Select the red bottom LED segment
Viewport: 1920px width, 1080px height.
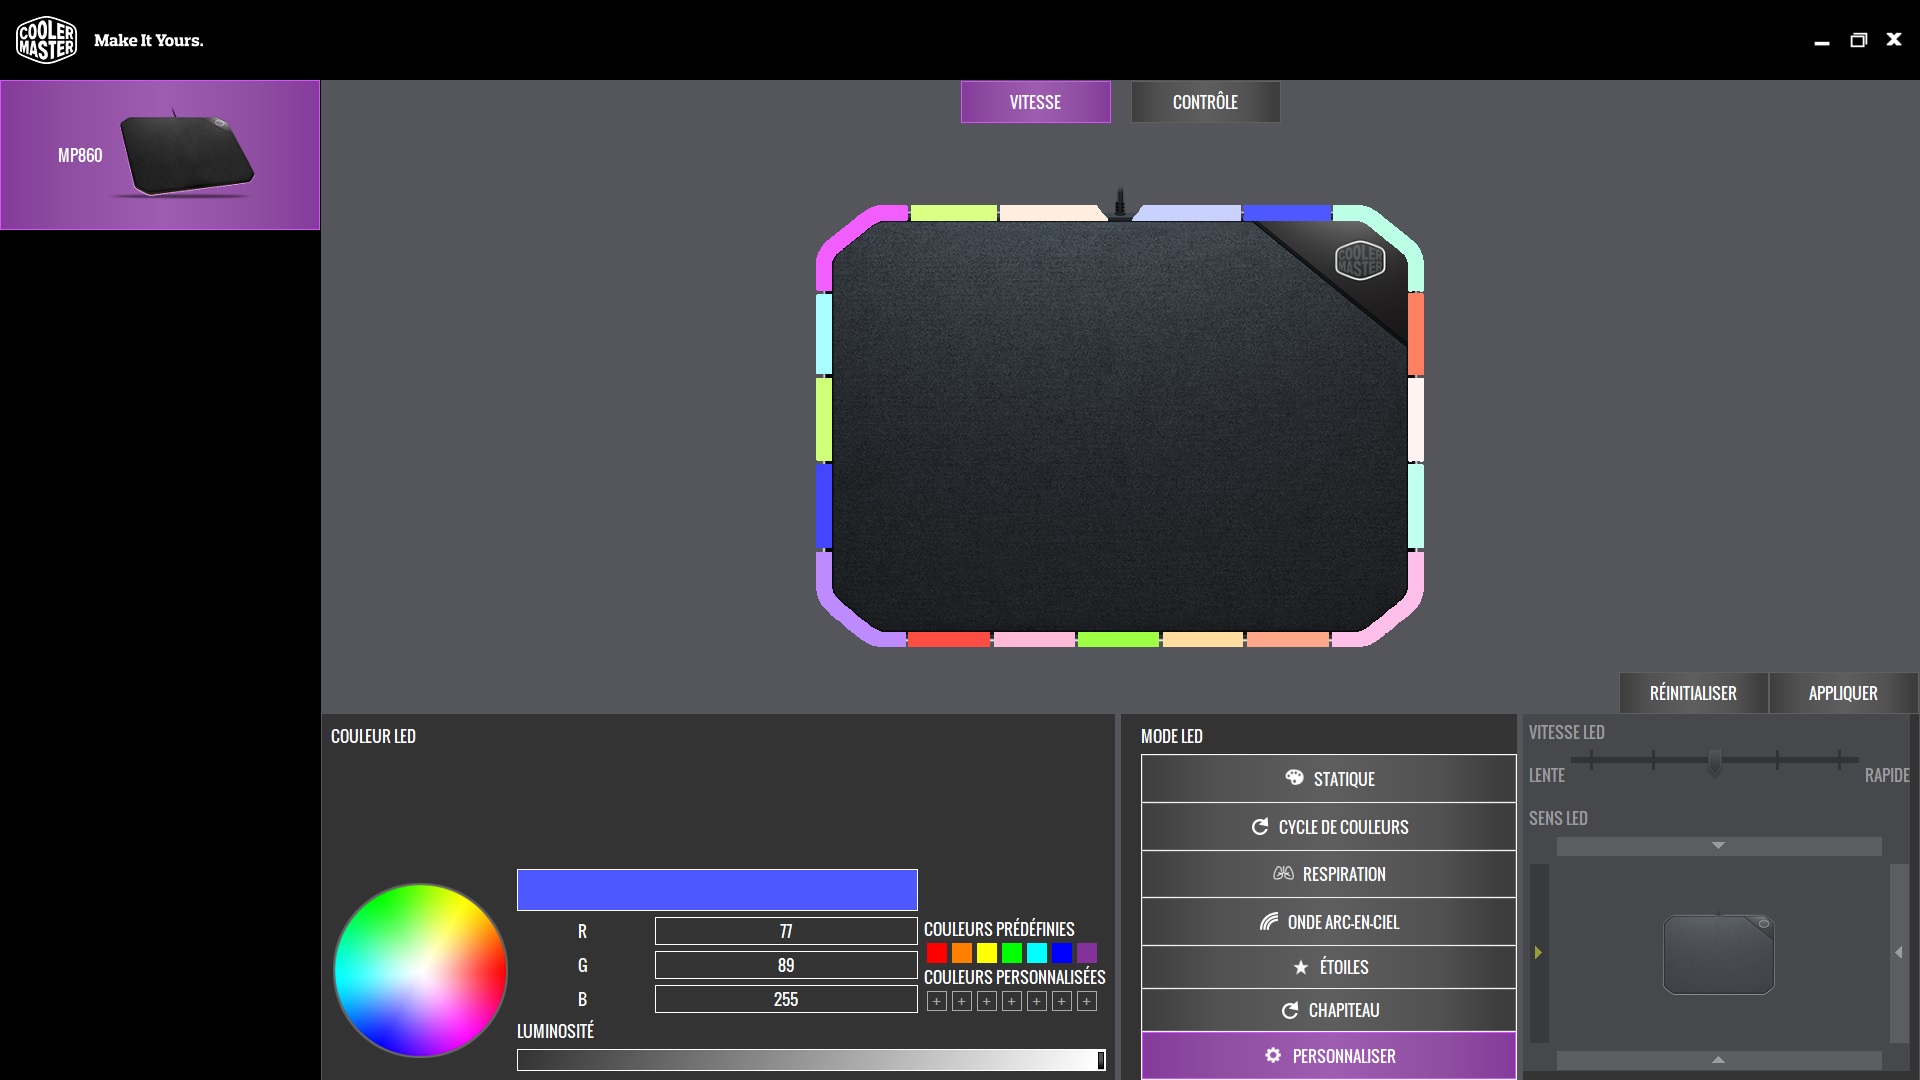(x=948, y=639)
